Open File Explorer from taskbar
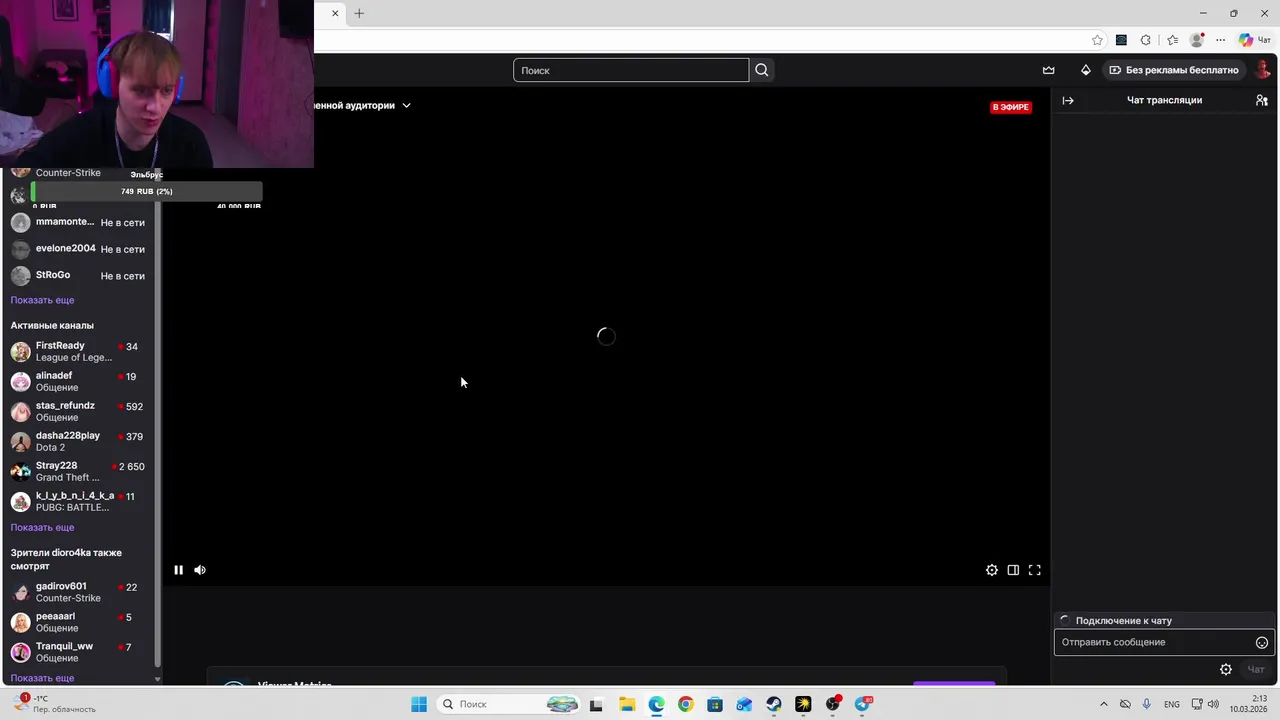1280x720 pixels. pos(627,704)
